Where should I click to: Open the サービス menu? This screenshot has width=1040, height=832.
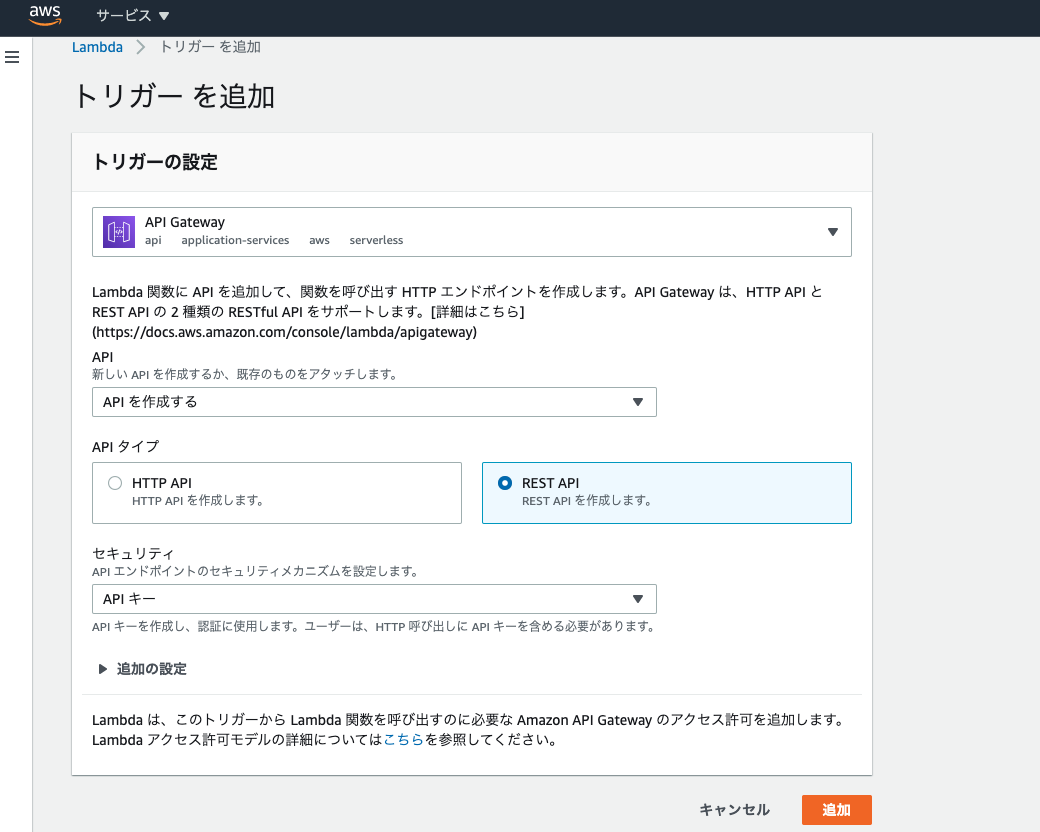tap(133, 15)
